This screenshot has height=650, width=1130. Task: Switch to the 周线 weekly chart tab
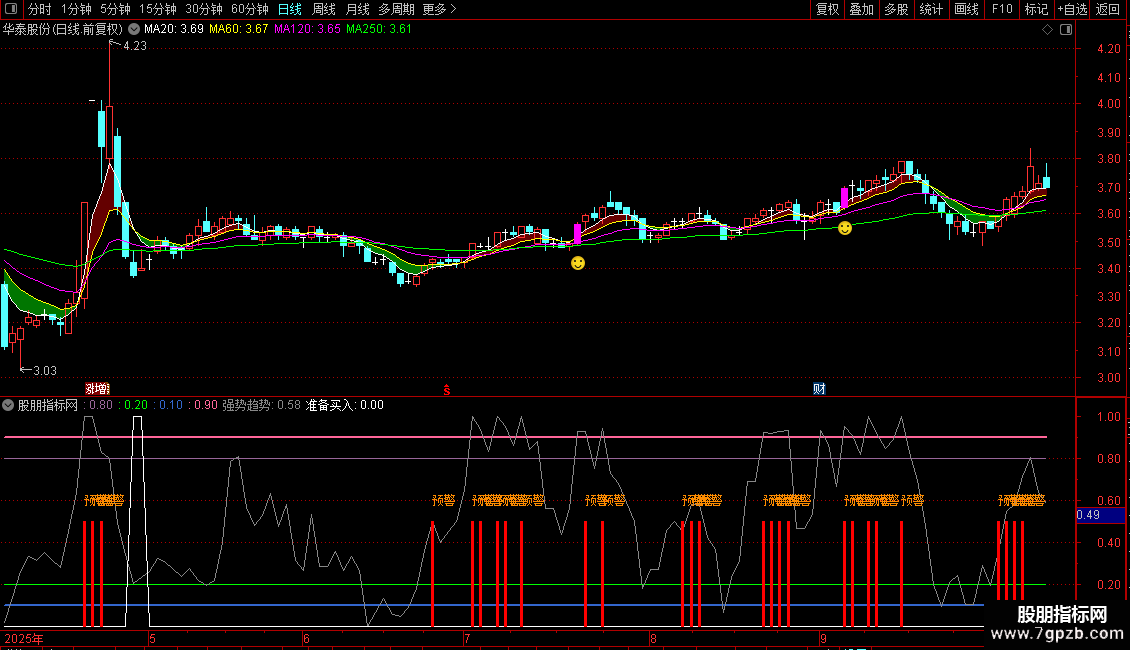click(x=324, y=9)
